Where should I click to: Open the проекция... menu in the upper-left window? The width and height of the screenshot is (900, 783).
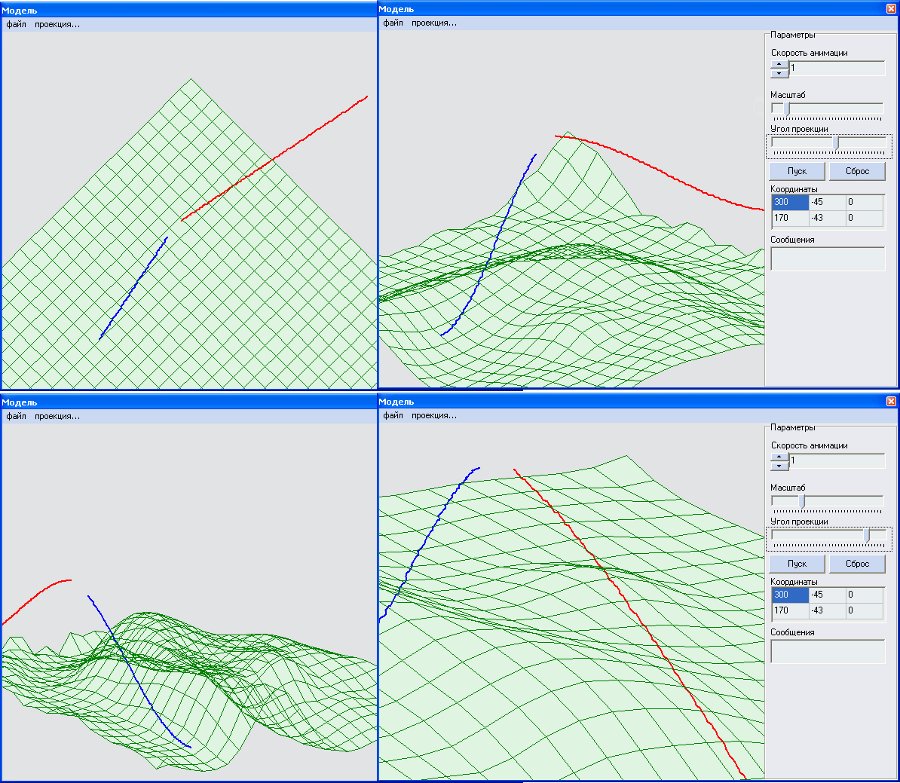pyautogui.click(x=57, y=24)
